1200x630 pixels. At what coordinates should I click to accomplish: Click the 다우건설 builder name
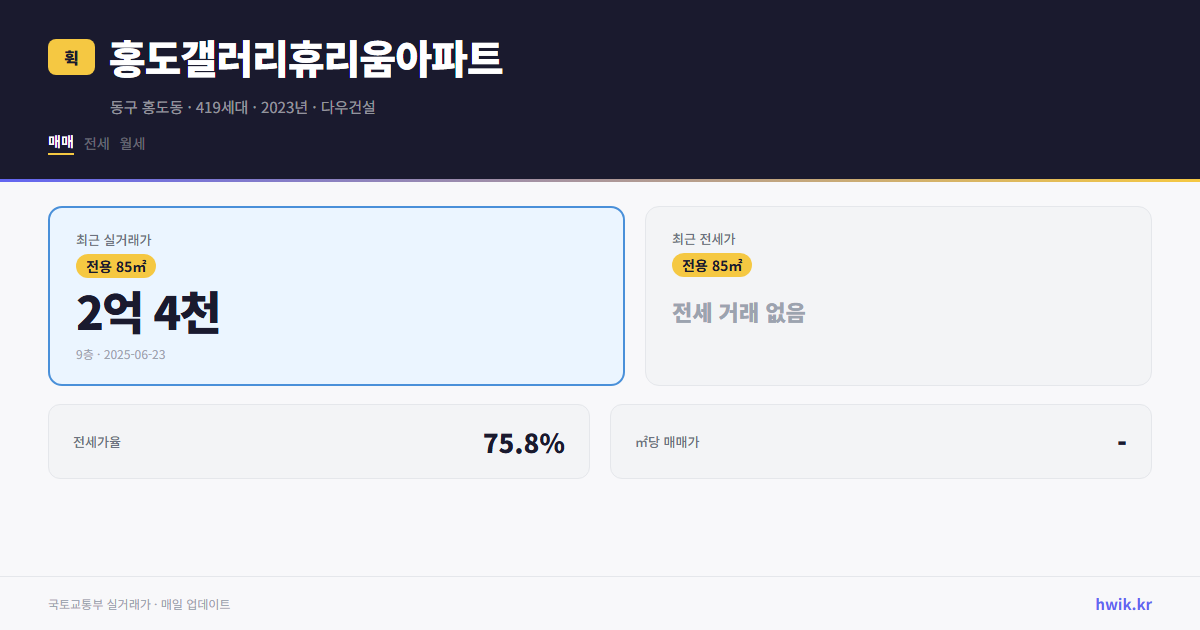350,107
